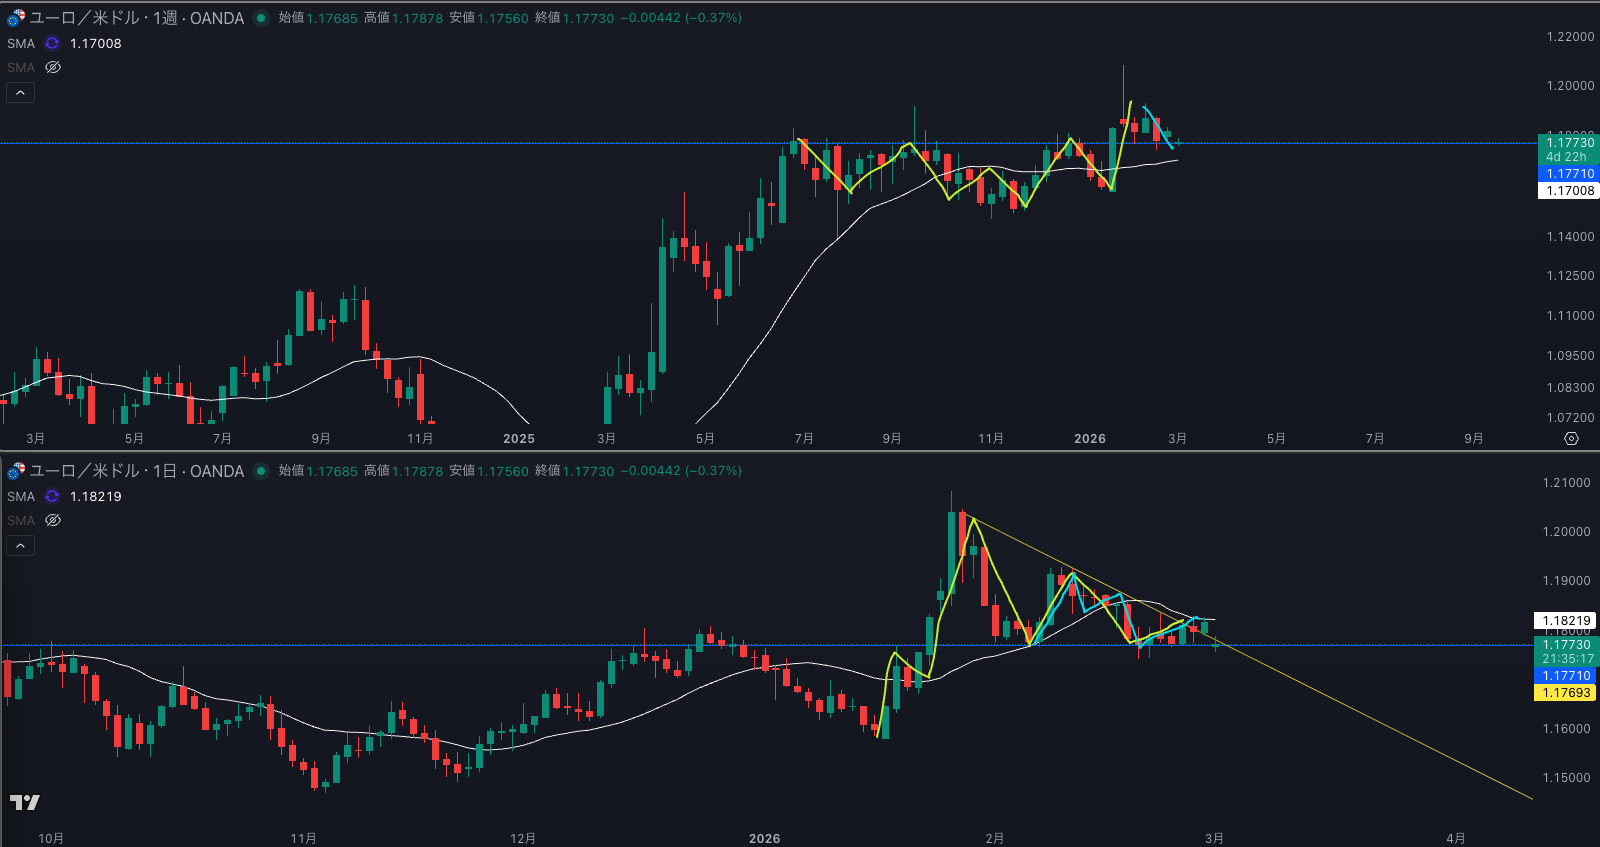Click the euro/dollar flag icon on daily chart
This screenshot has height=847, width=1600.
16,471
